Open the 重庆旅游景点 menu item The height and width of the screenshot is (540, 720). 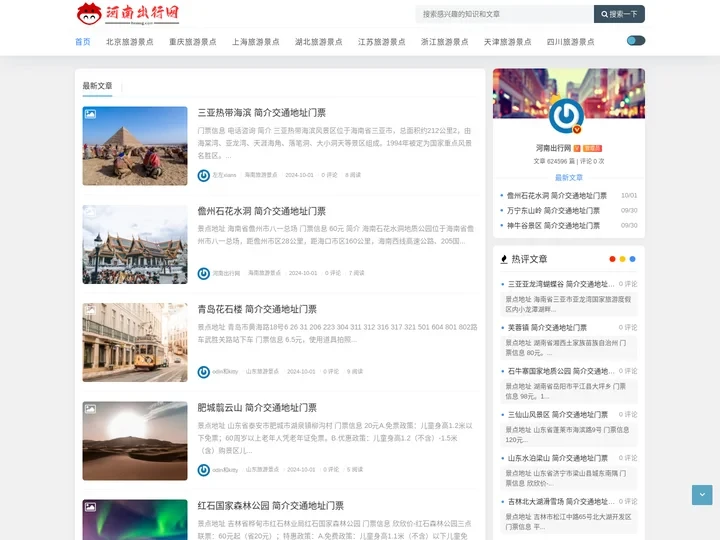coord(192,42)
